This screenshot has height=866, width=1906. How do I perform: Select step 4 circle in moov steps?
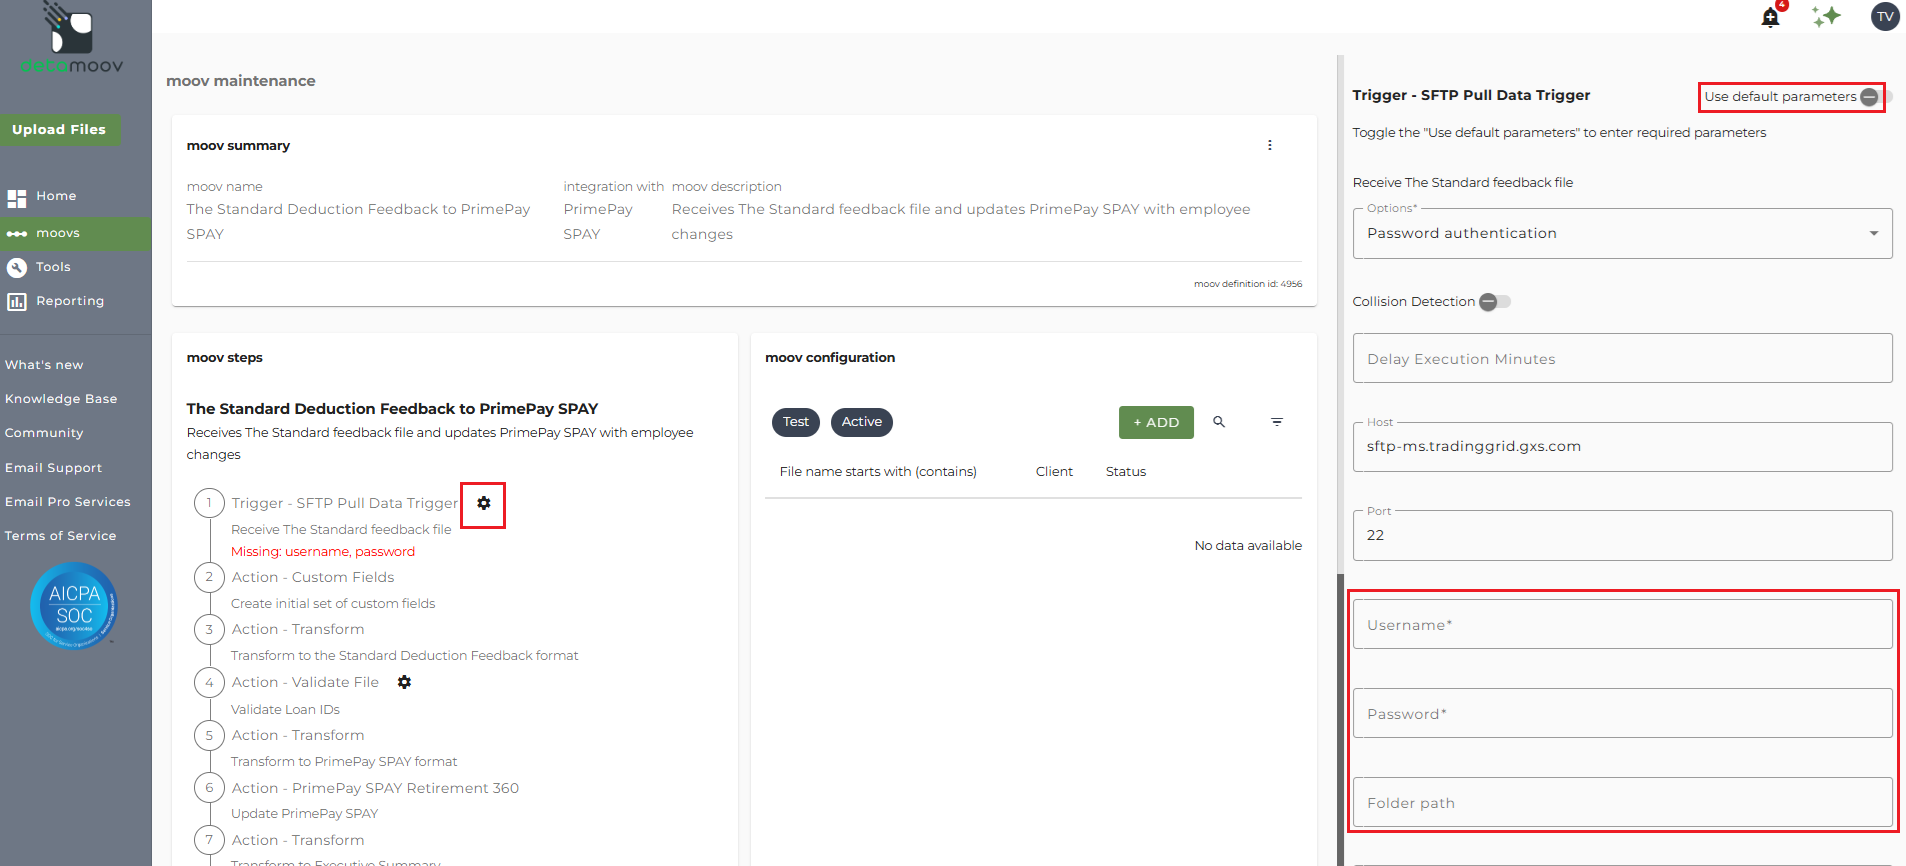(209, 682)
